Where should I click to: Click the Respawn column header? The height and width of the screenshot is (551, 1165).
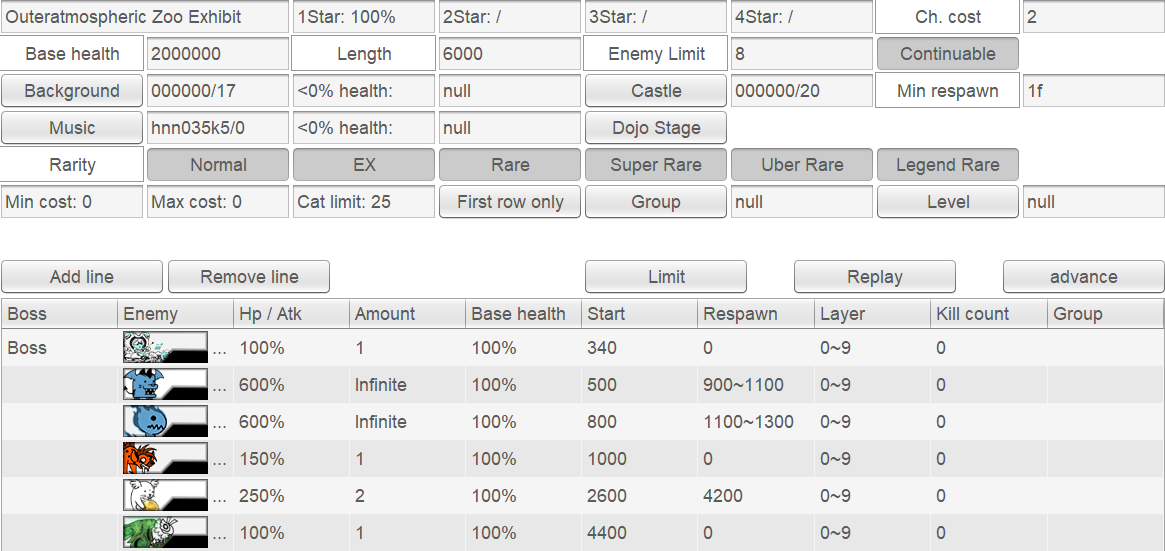pos(755,314)
